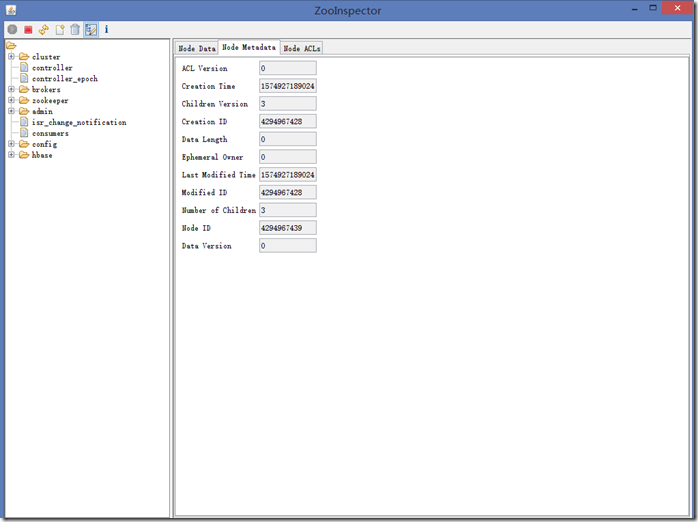The width and height of the screenshot is (698, 522).
Task: Click the Ephemeral Owner value field
Action: pyautogui.click(x=288, y=157)
